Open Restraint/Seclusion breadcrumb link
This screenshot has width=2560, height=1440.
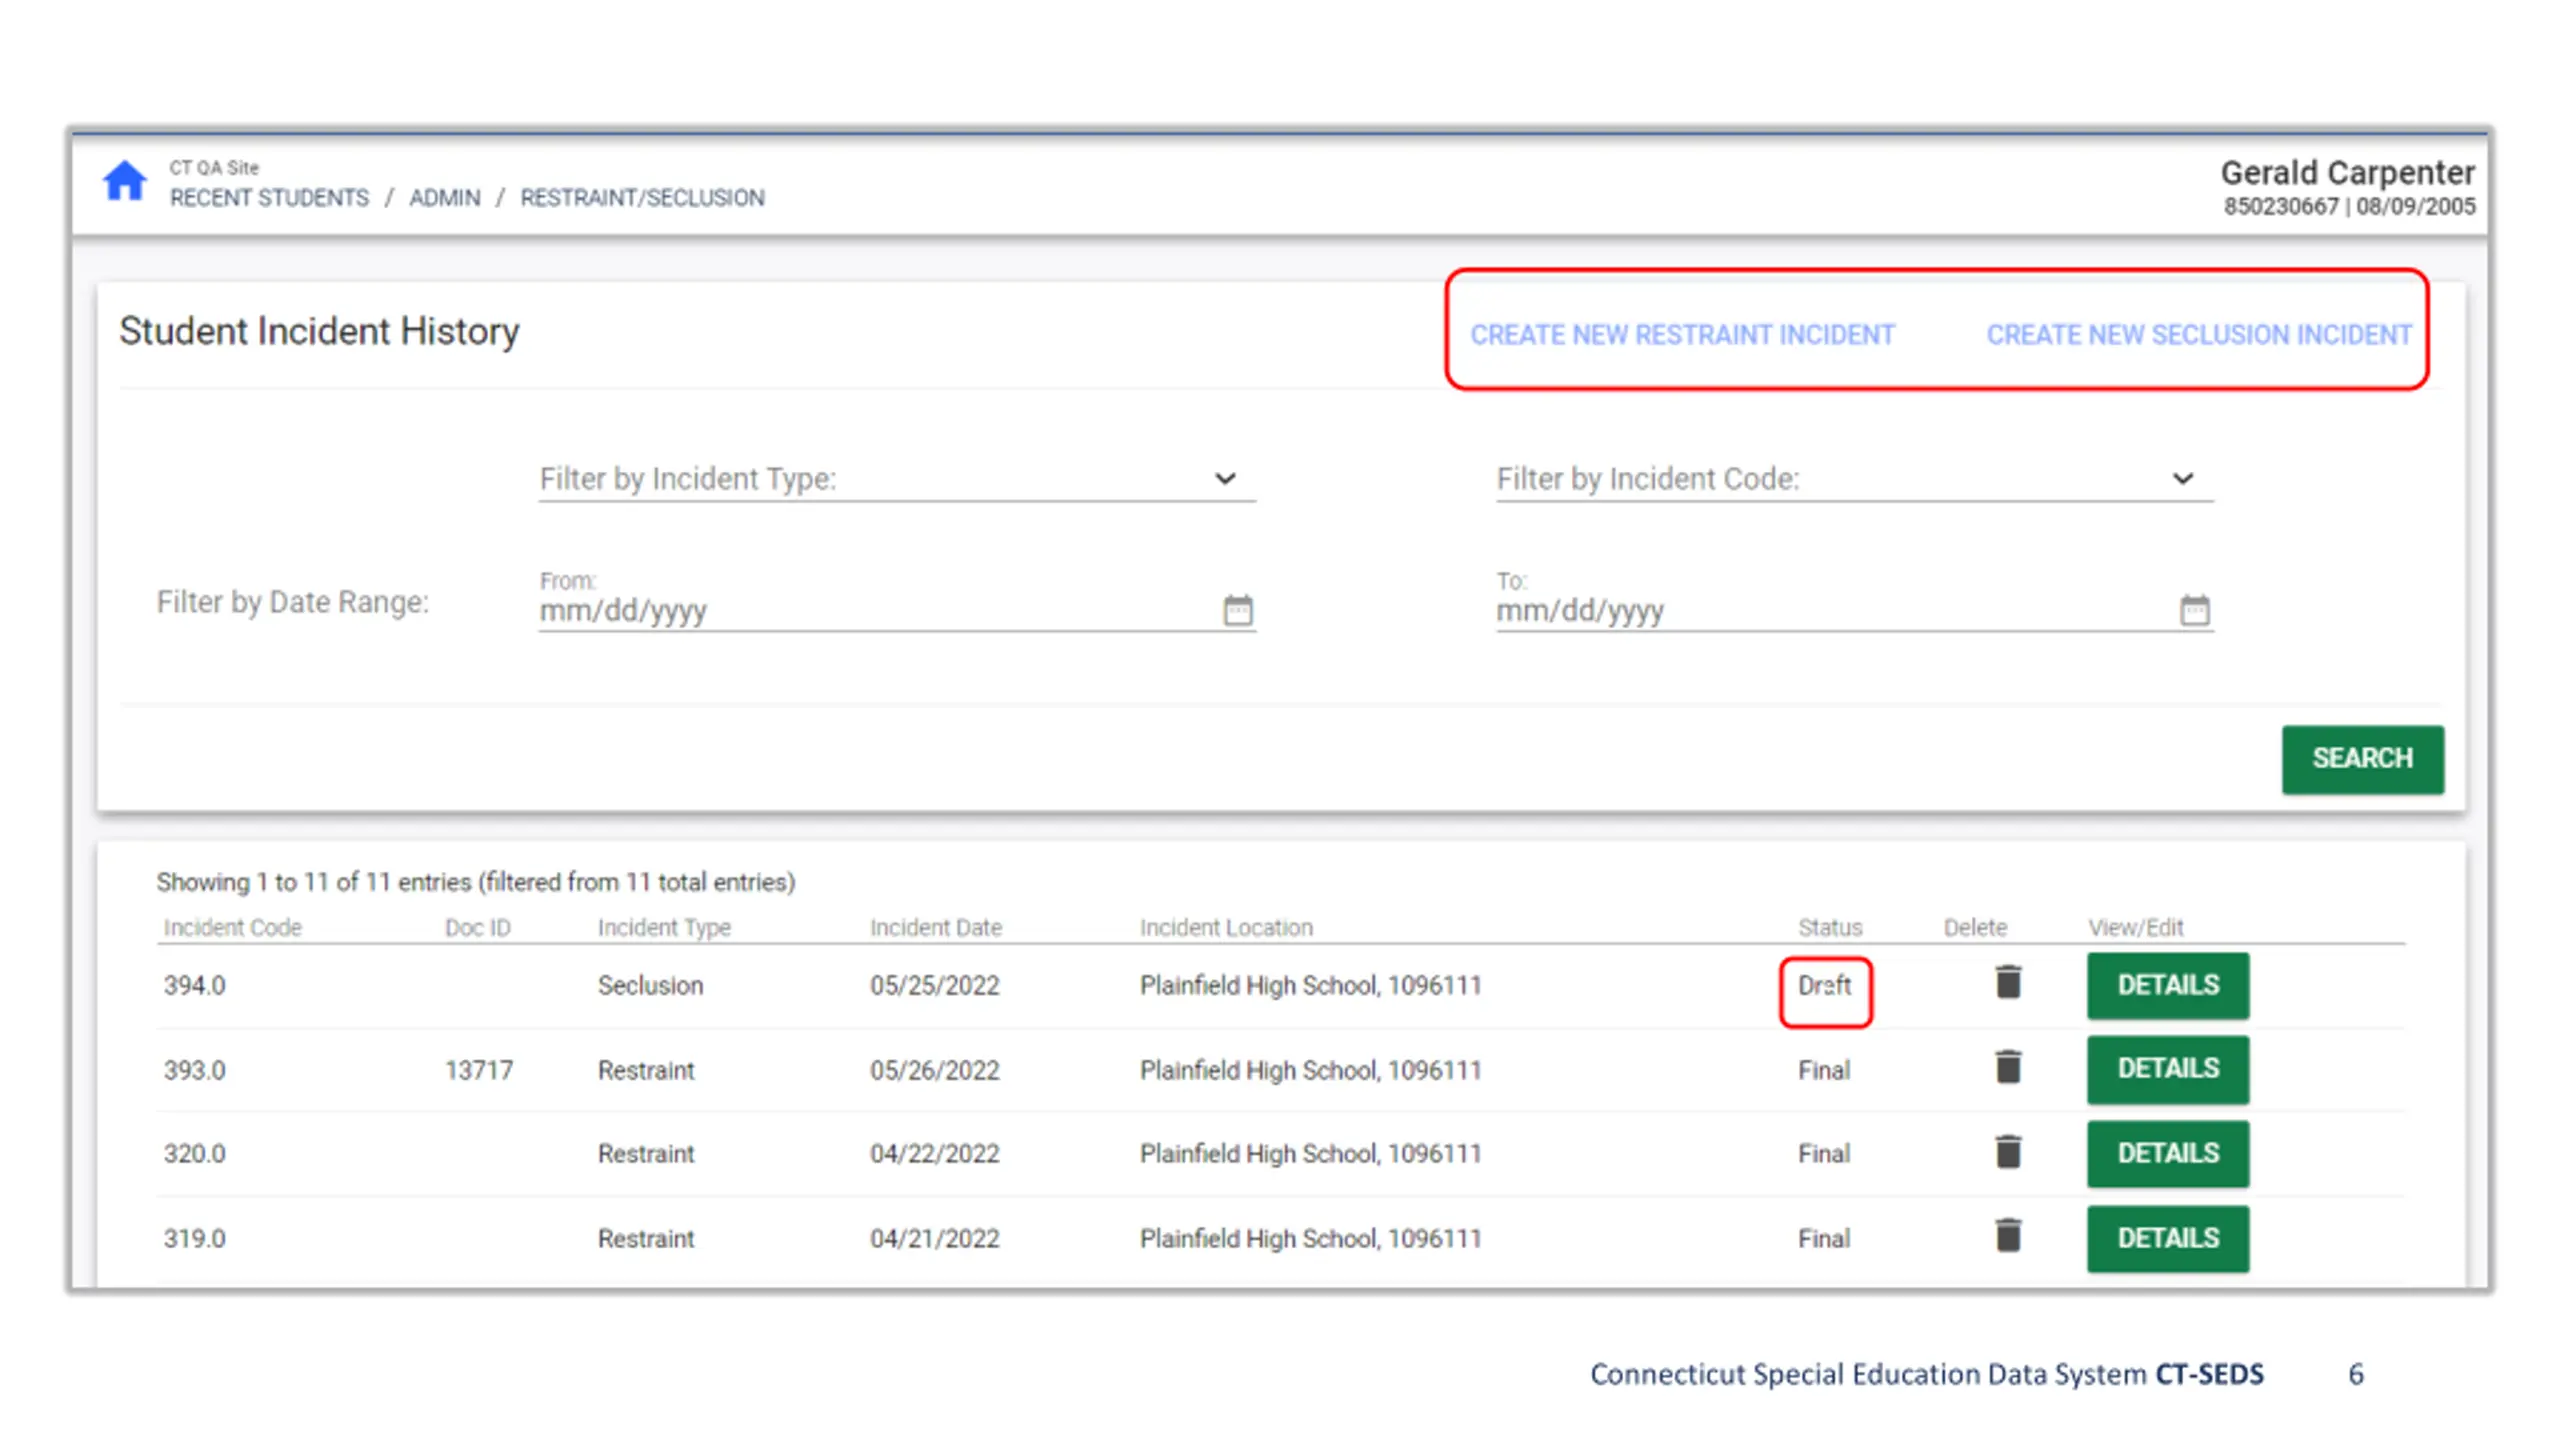pyautogui.click(x=642, y=198)
